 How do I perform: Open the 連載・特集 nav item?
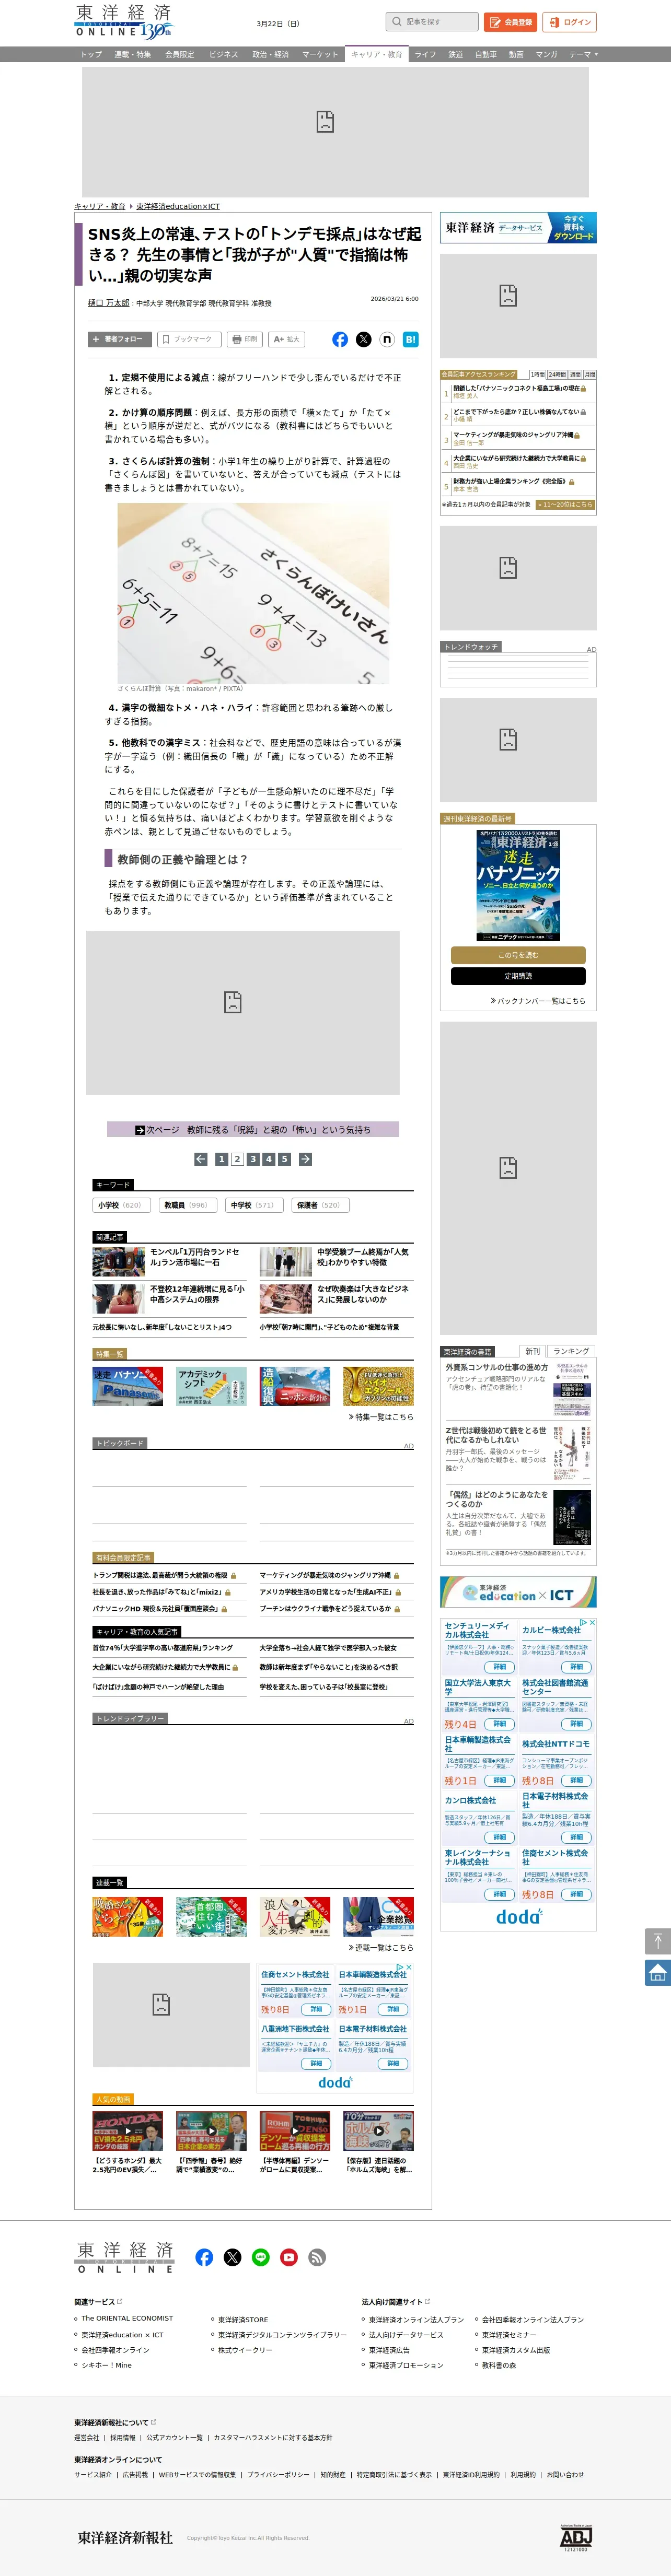[132, 55]
